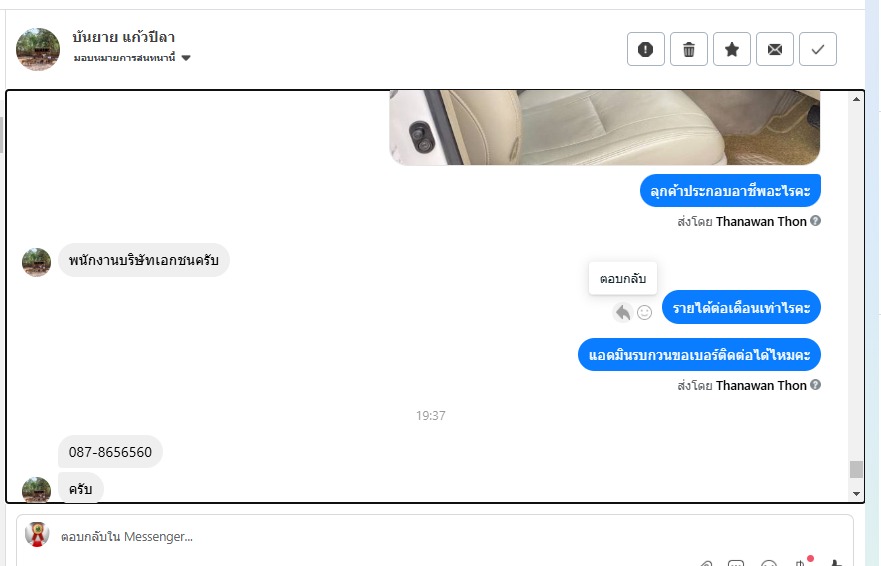Click scrollbar up arrow in chat
The height and width of the screenshot is (566, 881).
coord(856,99)
